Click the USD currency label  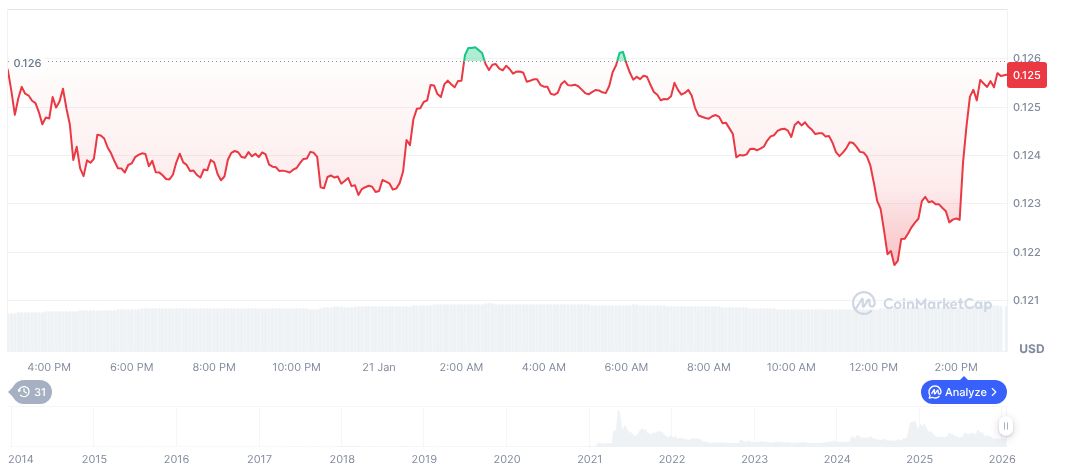[1031, 348]
